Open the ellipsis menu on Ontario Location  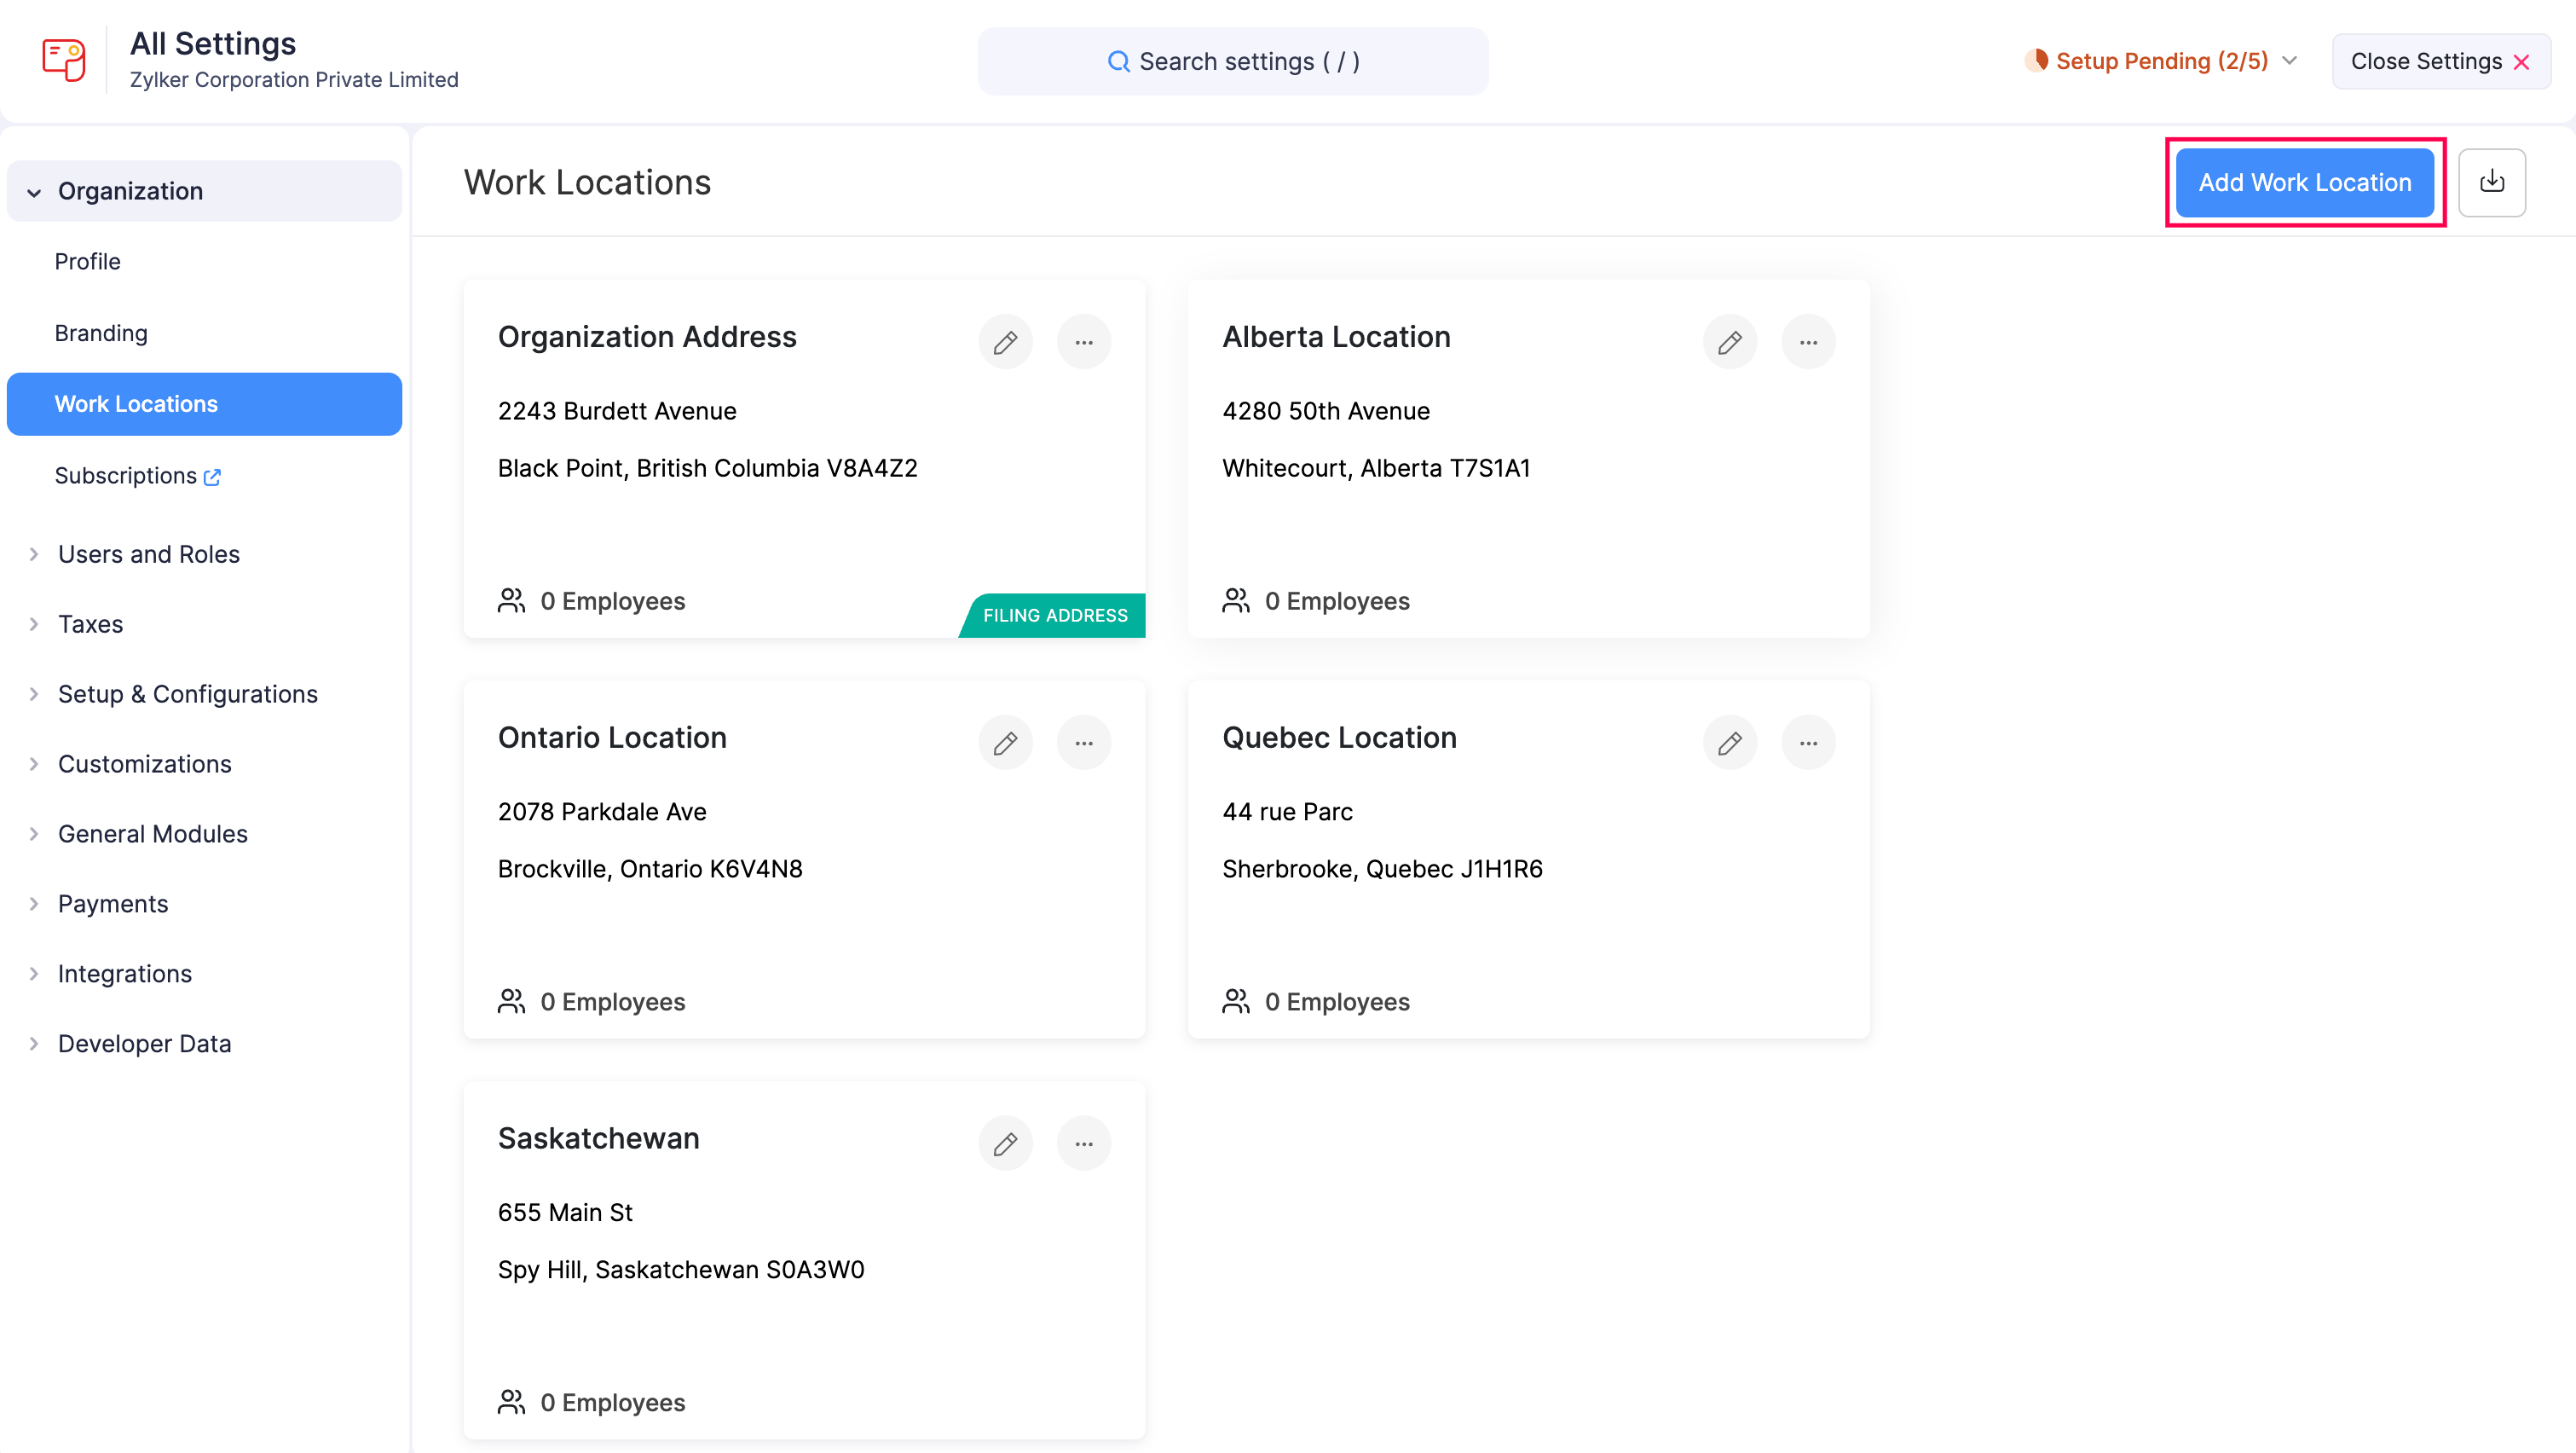(1084, 742)
